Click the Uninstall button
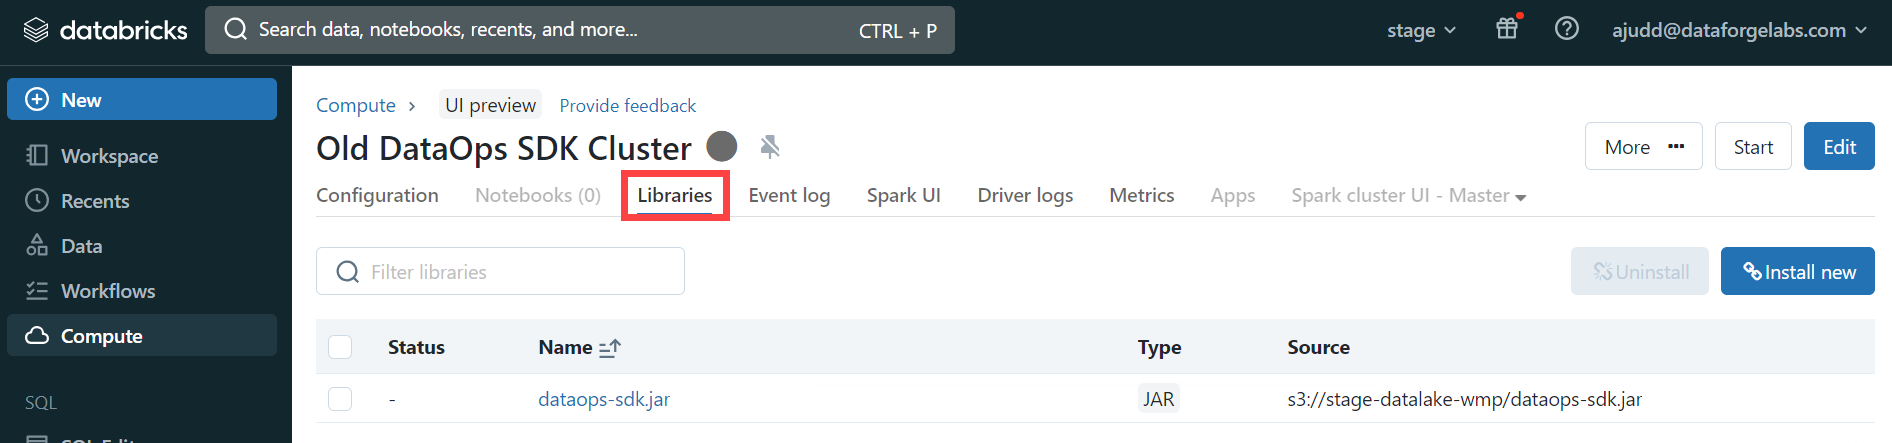The width and height of the screenshot is (1892, 443). tap(1641, 271)
